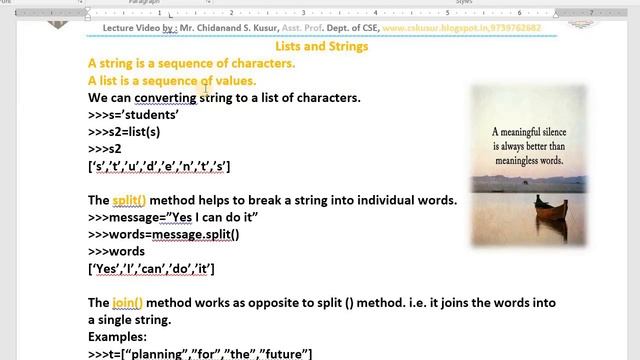Viewport: 640px width, 360px height.
Task: Click the highlighted word 'split()'
Action: (129, 200)
